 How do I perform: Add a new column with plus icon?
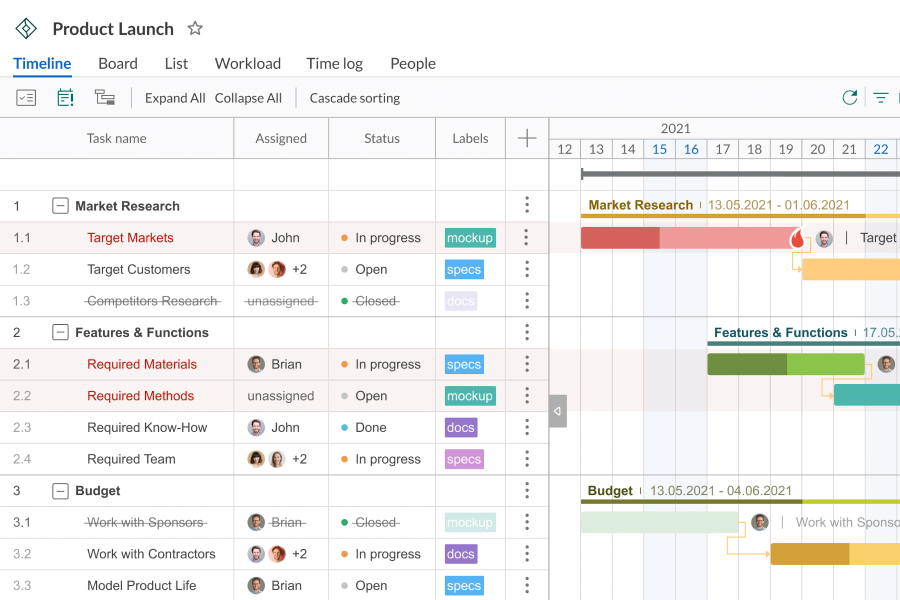[x=527, y=138]
